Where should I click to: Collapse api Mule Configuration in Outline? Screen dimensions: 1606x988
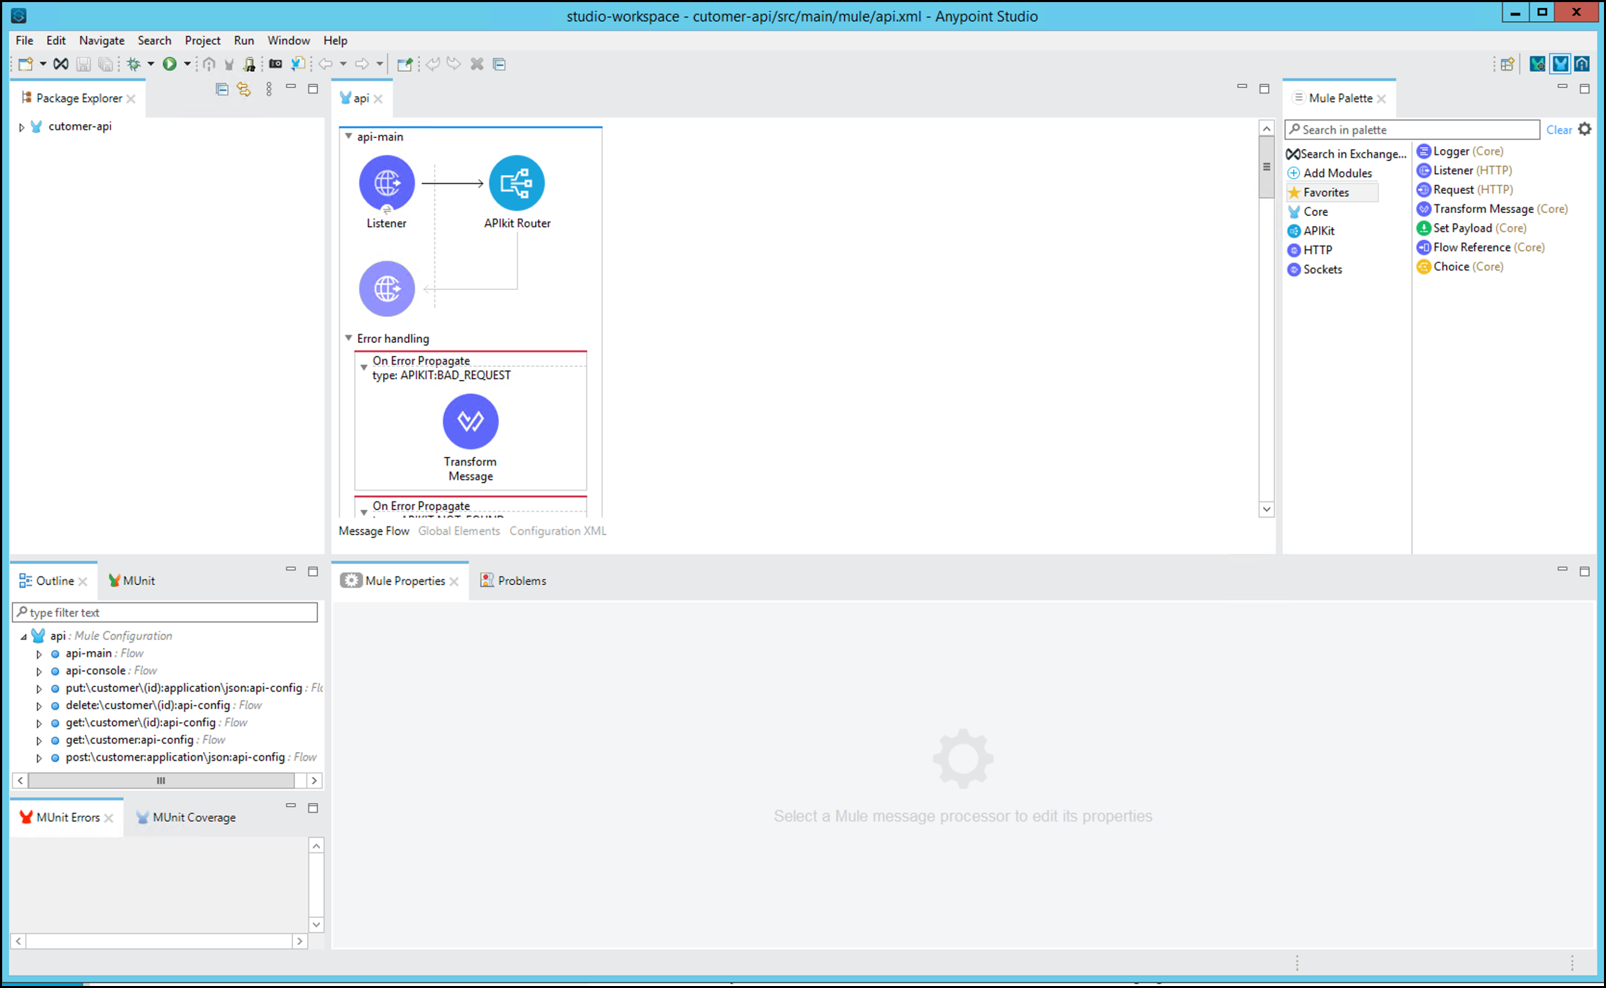pos(23,637)
